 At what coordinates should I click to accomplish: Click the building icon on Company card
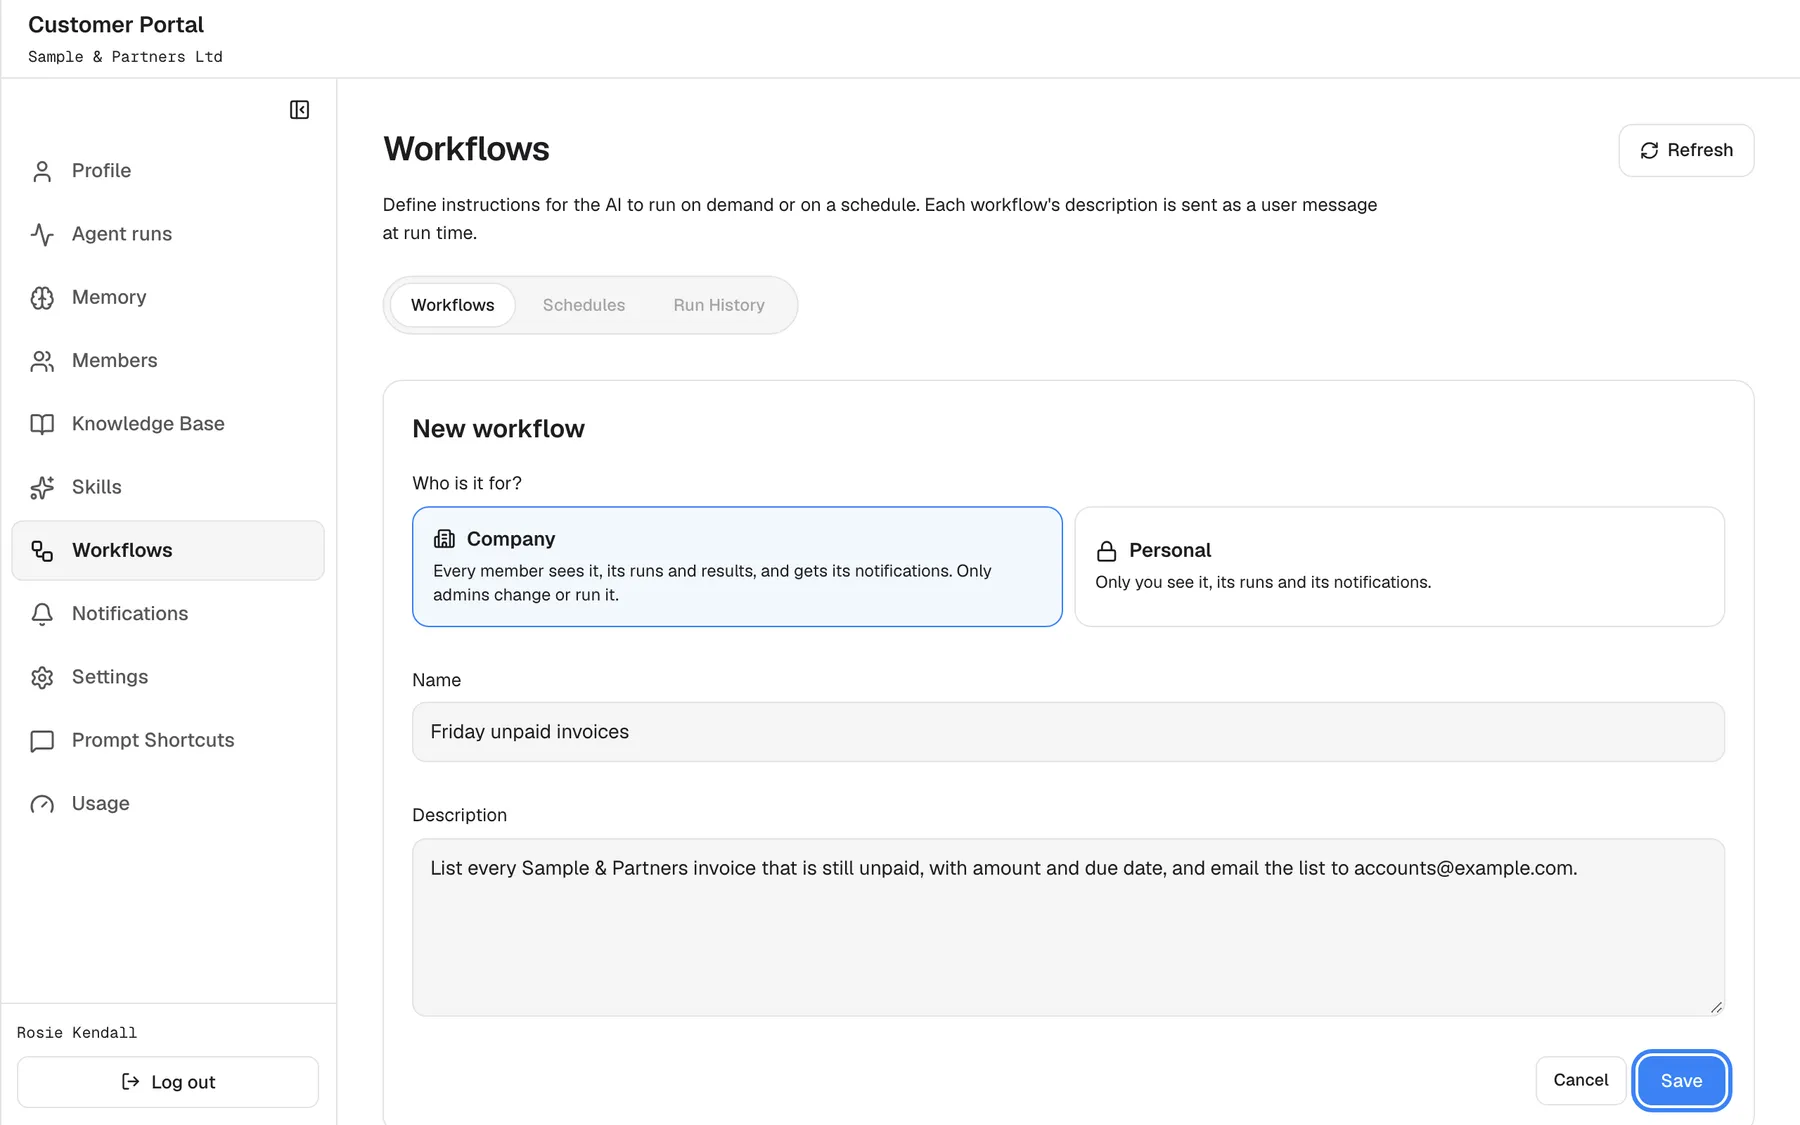point(444,539)
